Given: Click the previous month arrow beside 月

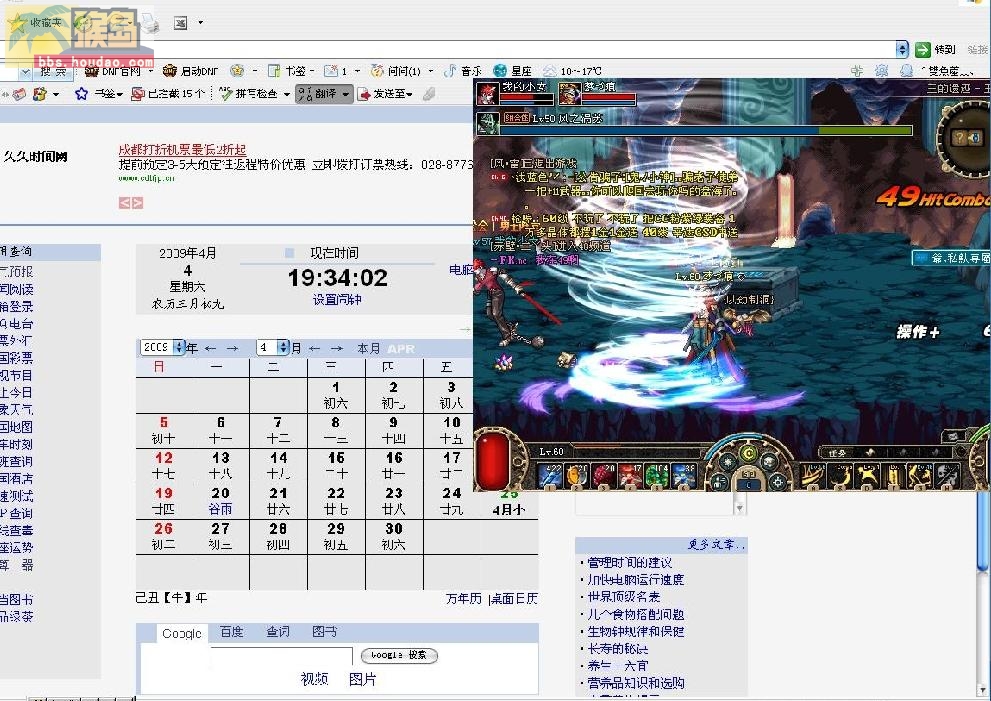Looking at the screenshot, I should (314, 348).
